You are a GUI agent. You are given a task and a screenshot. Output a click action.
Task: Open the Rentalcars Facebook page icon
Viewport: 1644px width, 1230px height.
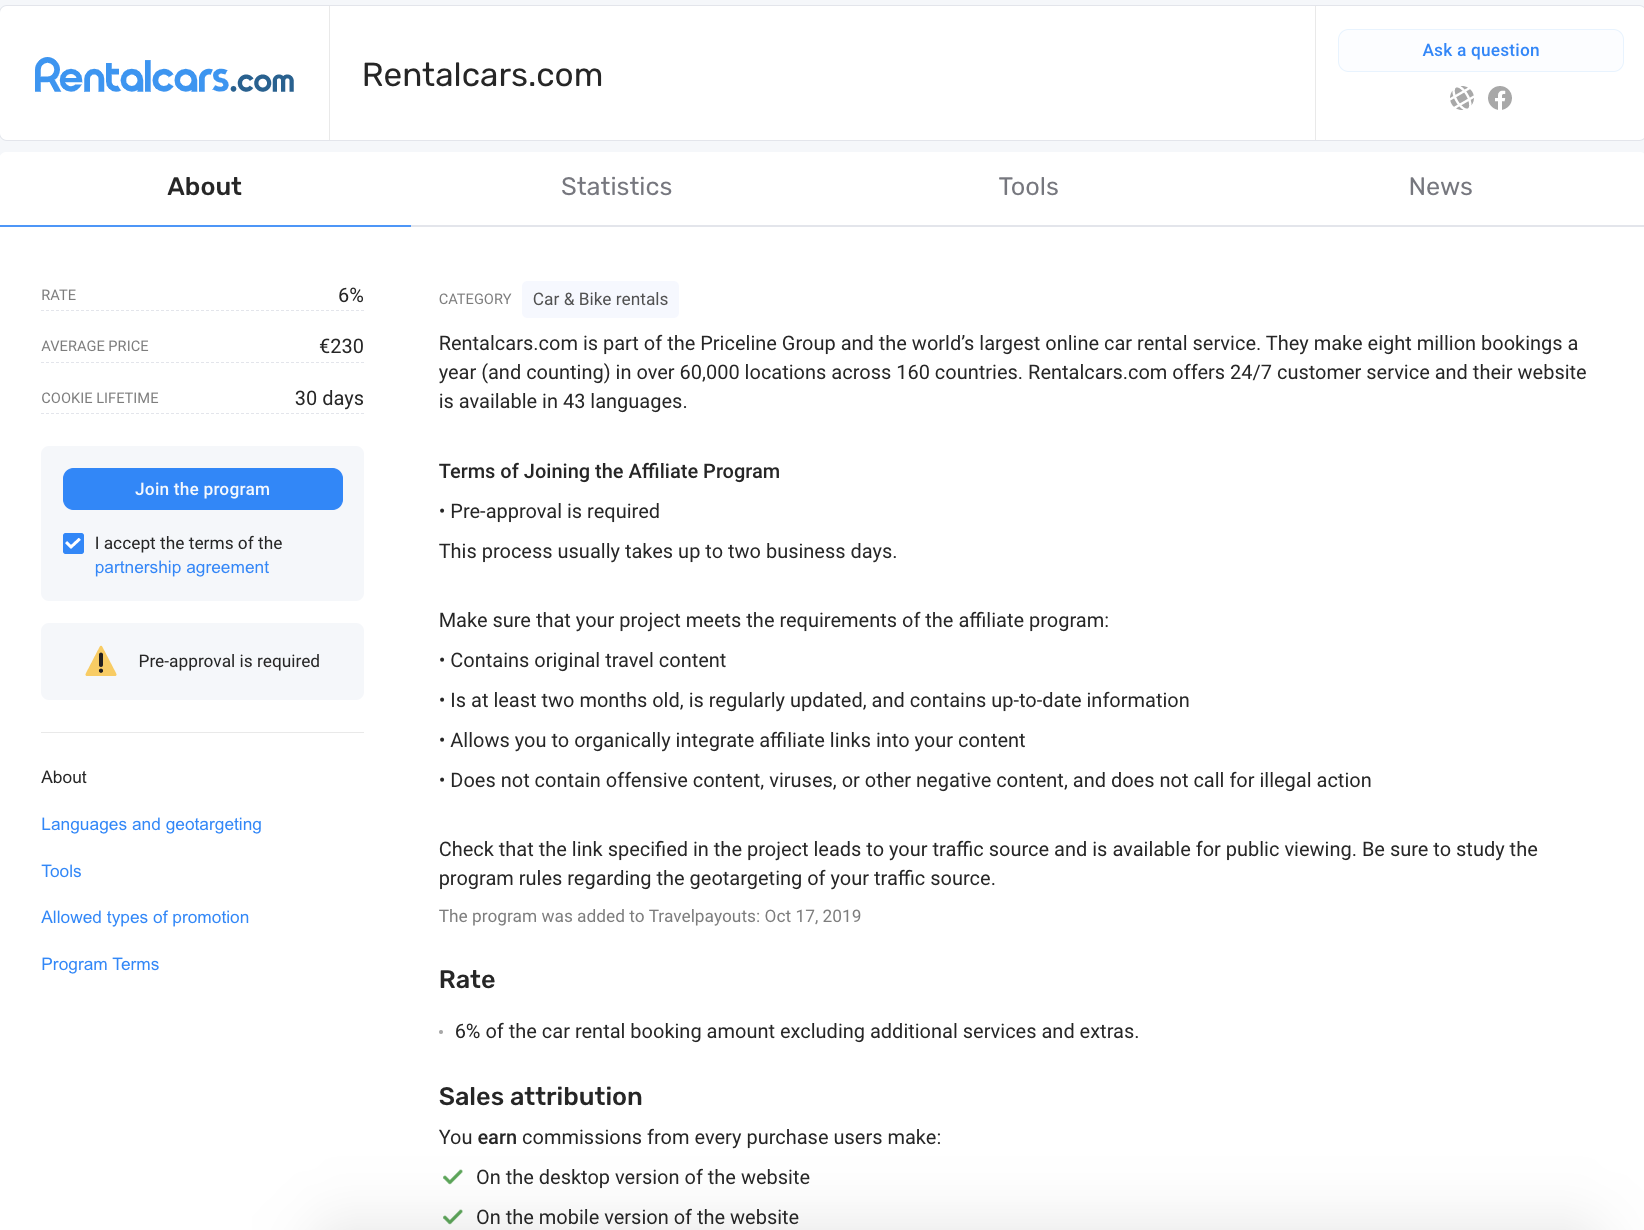tap(1500, 98)
